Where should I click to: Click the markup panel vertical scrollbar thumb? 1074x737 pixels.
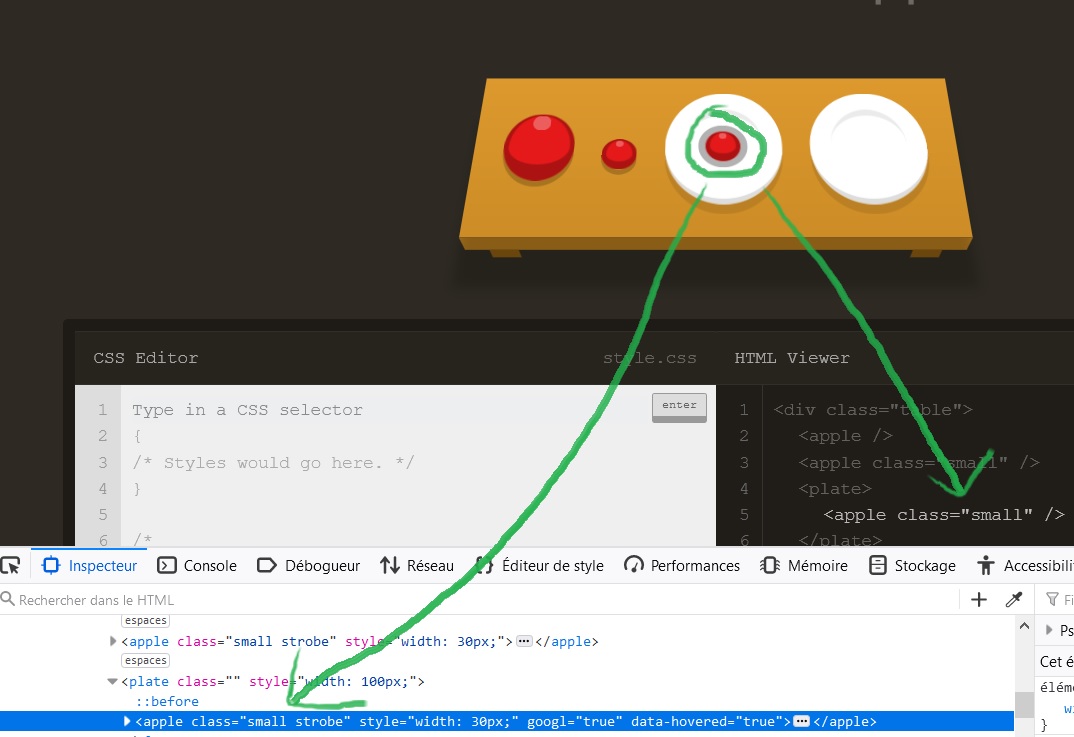click(x=1022, y=704)
